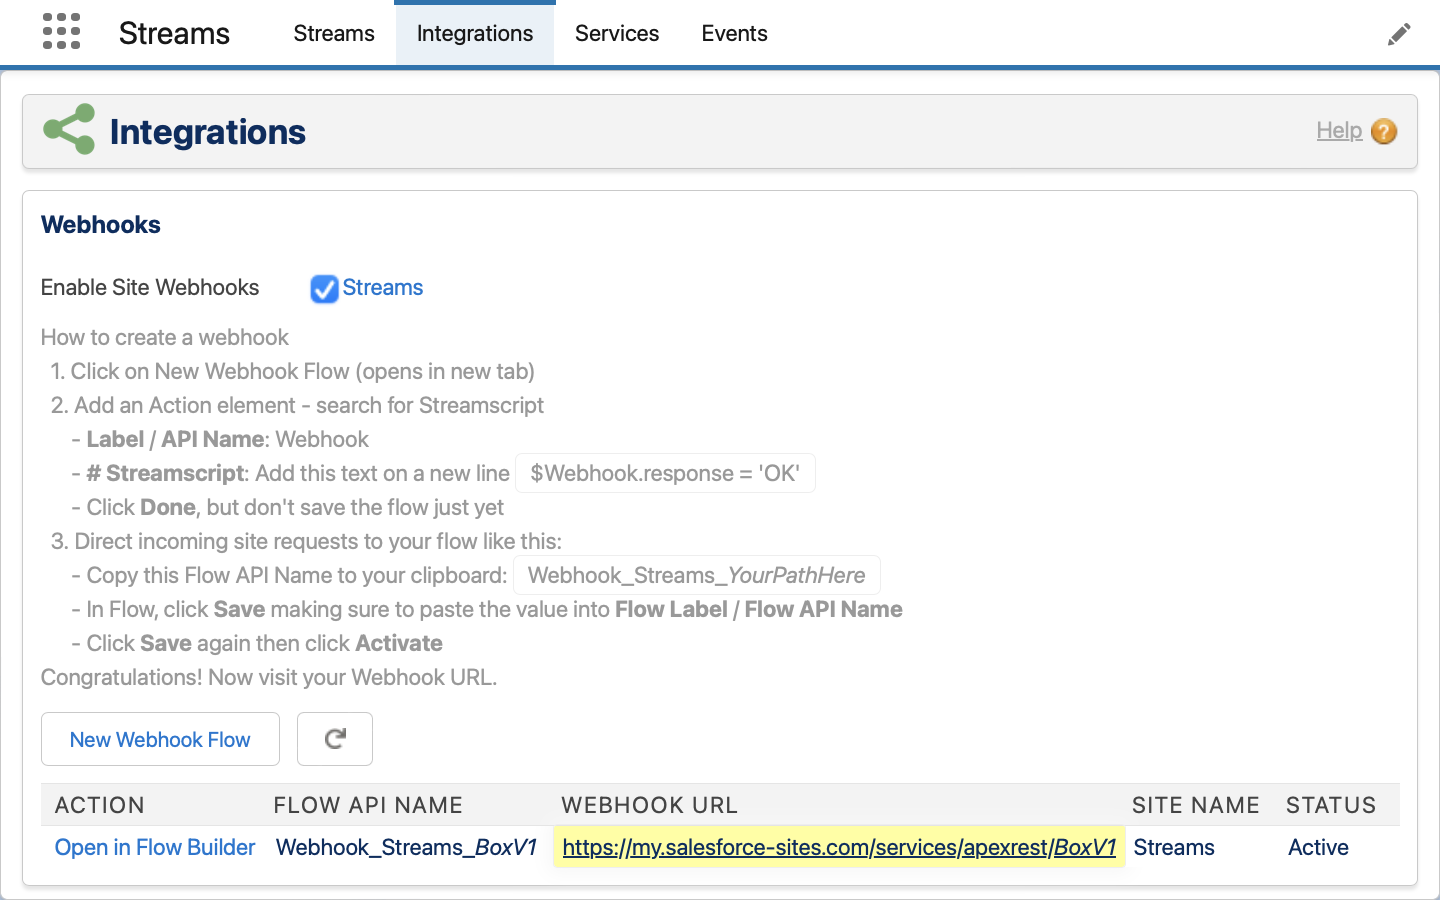1440x900 pixels.
Task: Visit the BoxV1 webhook URL link
Action: [x=839, y=847]
